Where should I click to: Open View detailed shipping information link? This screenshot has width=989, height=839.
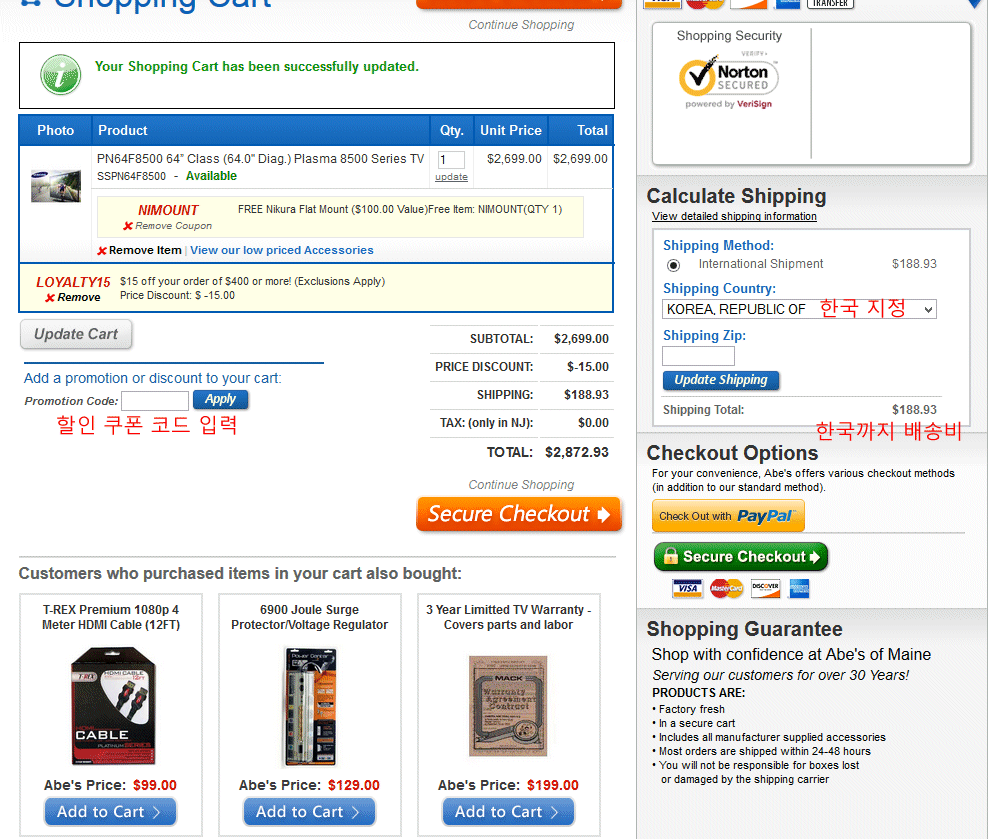tap(734, 216)
